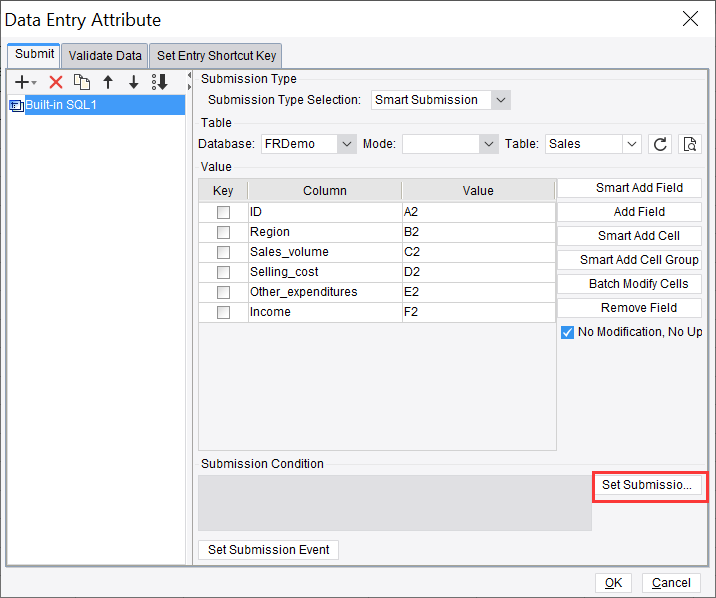This screenshot has width=716, height=598.
Task: Refresh the table list icon
Action: [660, 144]
